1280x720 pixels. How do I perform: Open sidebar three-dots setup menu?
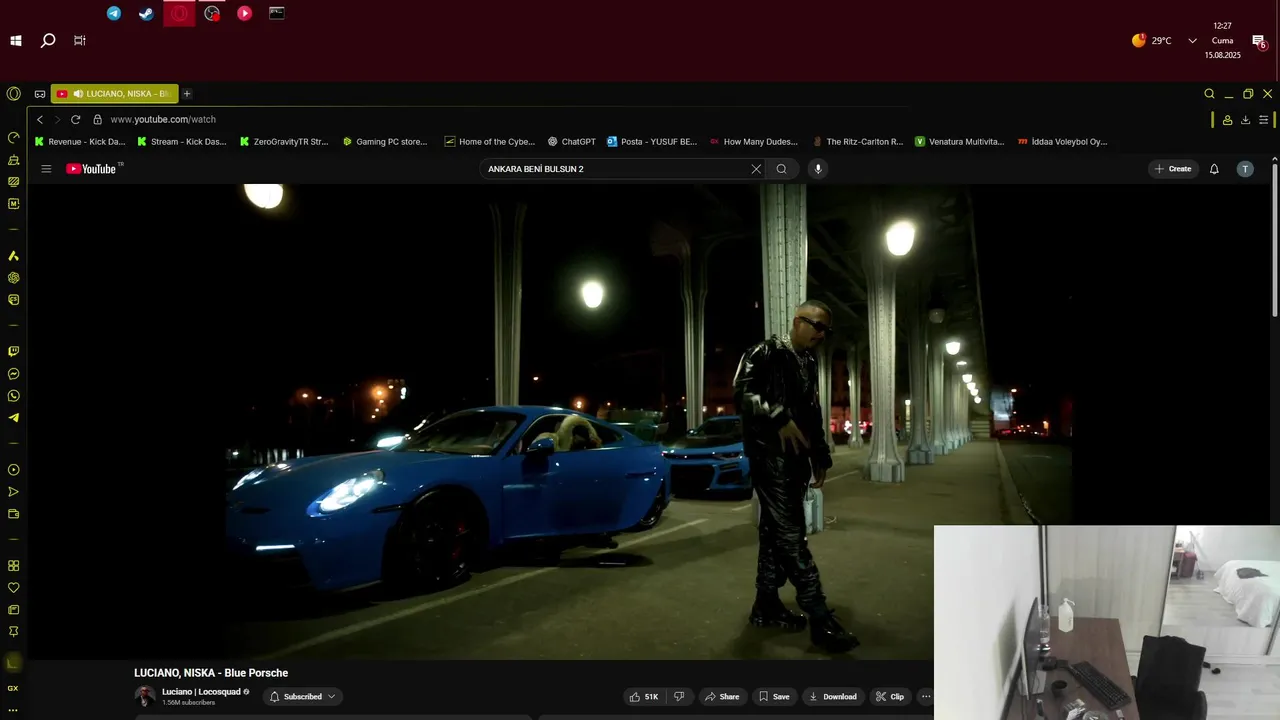click(x=13, y=710)
